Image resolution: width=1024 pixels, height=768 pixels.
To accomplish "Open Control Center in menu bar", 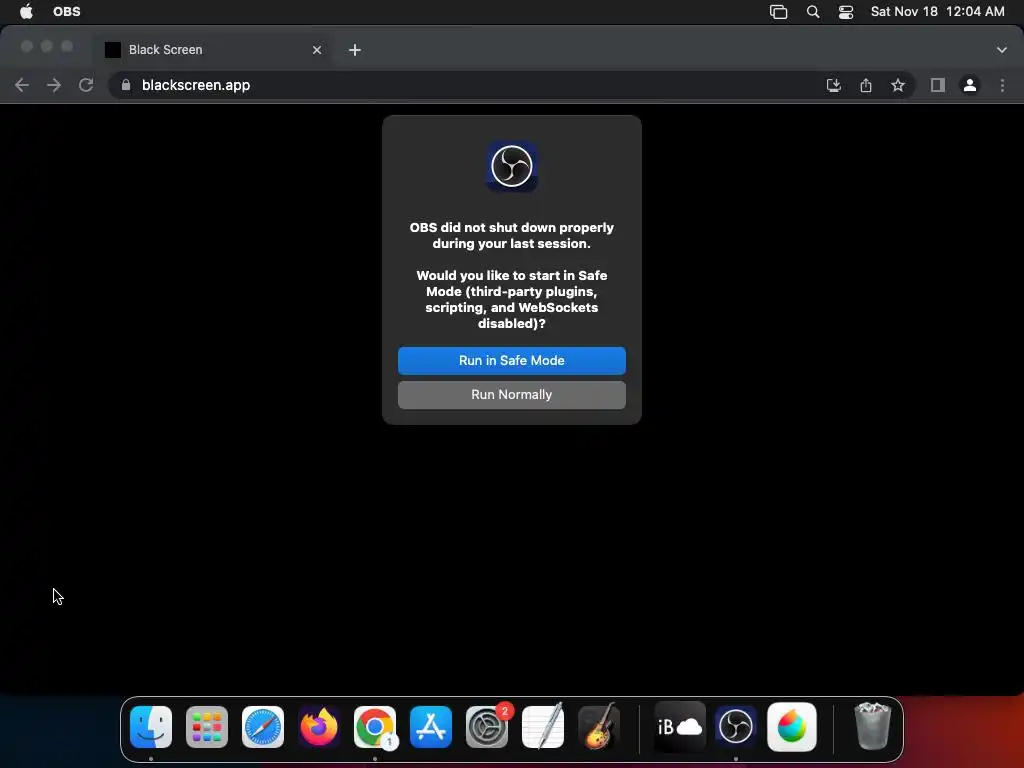I will [846, 12].
